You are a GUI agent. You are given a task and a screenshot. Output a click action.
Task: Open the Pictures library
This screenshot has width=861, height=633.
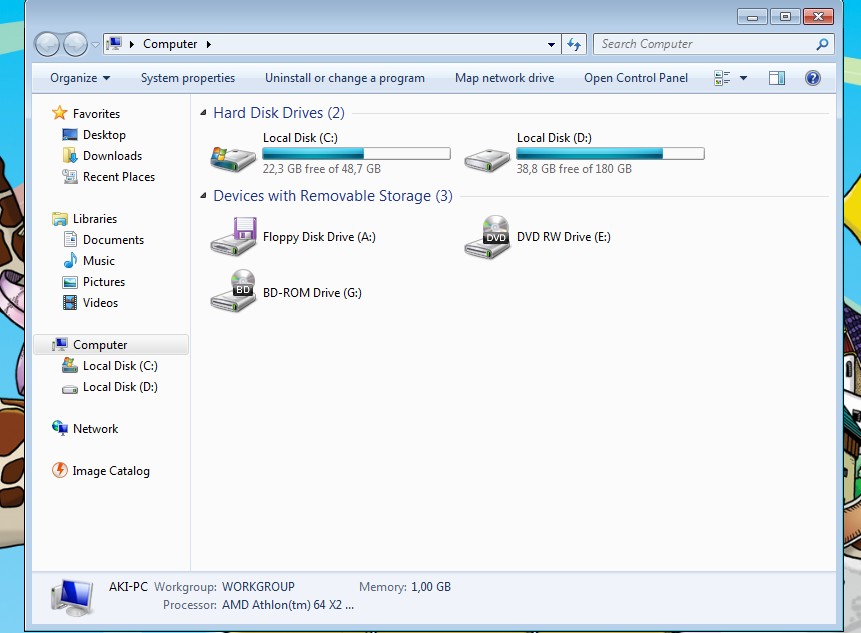(104, 282)
